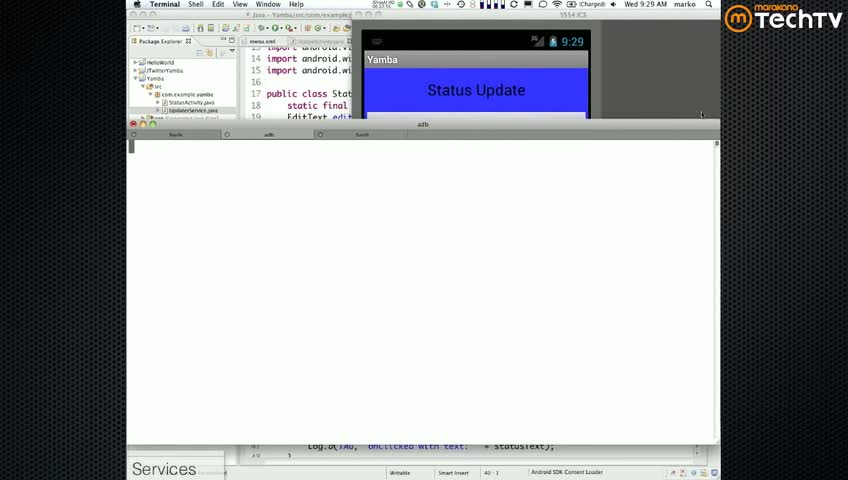This screenshot has width=848, height=480.
Task: Collapse the src folder node
Action: [x=143, y=86]
